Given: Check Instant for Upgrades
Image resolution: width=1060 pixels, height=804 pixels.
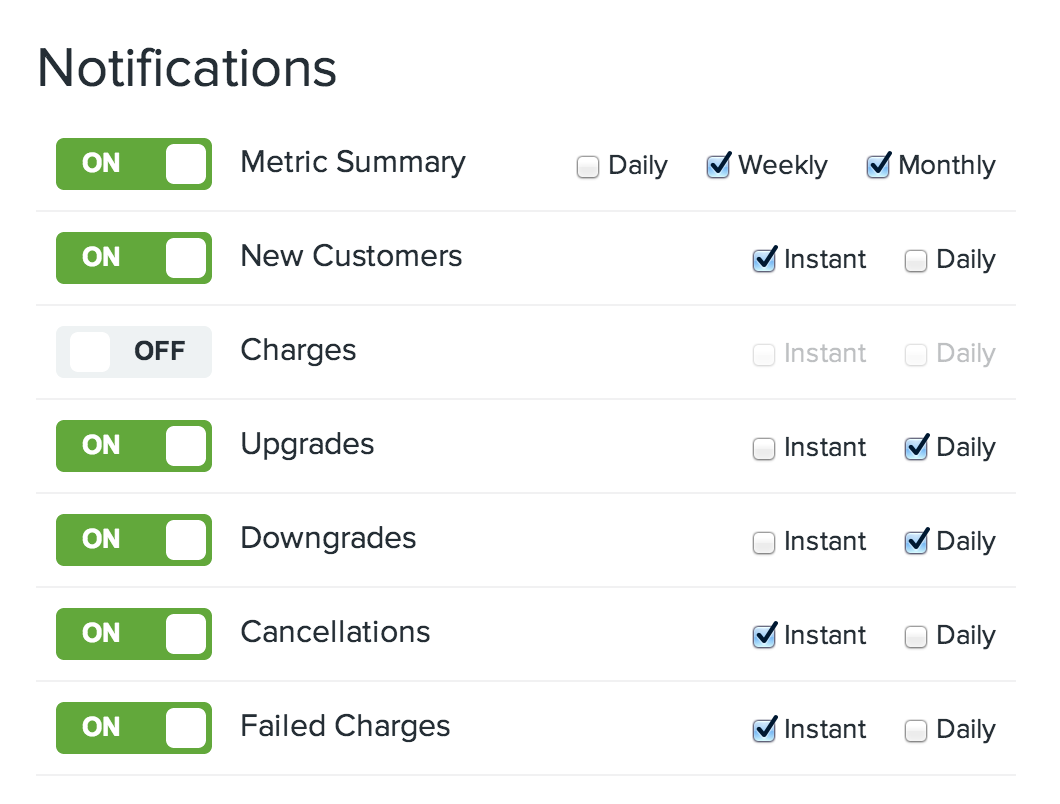Looking at the screenshot, I should pyautogui.click(x=764, y=449).
